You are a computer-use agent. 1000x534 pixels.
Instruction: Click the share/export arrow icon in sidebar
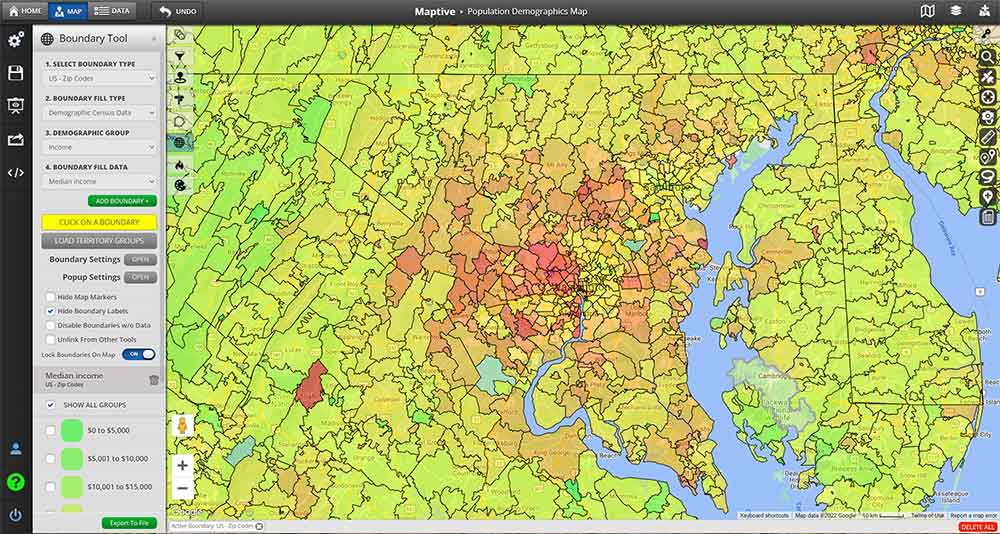point(15,139)
